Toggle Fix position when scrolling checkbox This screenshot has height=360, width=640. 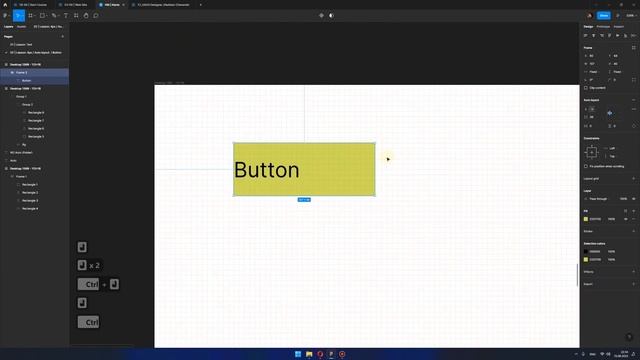[586, 167]
